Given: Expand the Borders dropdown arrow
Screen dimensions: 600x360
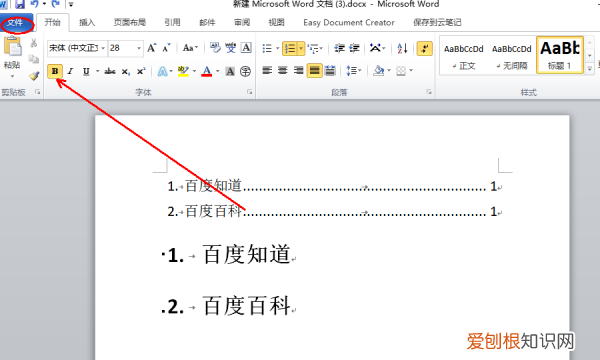Looking at the screenshot, I should pyautogui.click(x=411, y=70).
